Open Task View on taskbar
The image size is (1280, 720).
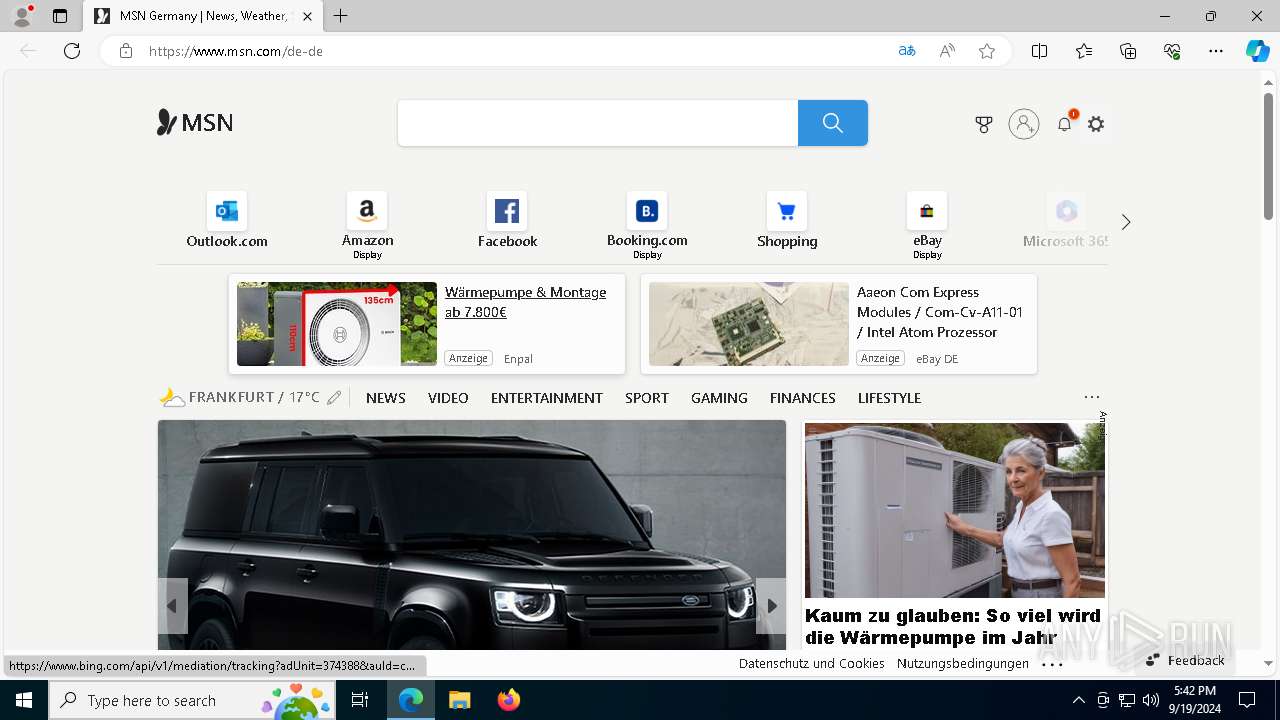(360, 700)
